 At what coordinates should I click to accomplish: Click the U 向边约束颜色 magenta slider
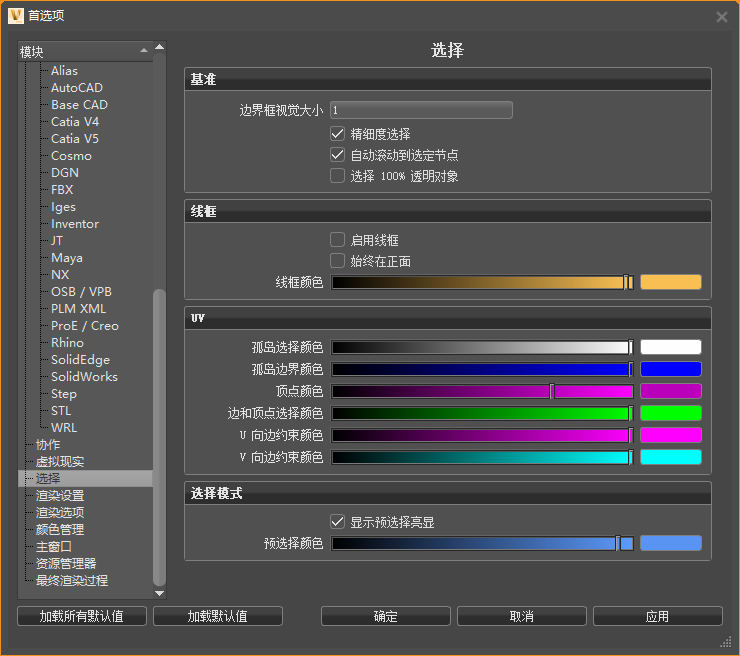482,435
